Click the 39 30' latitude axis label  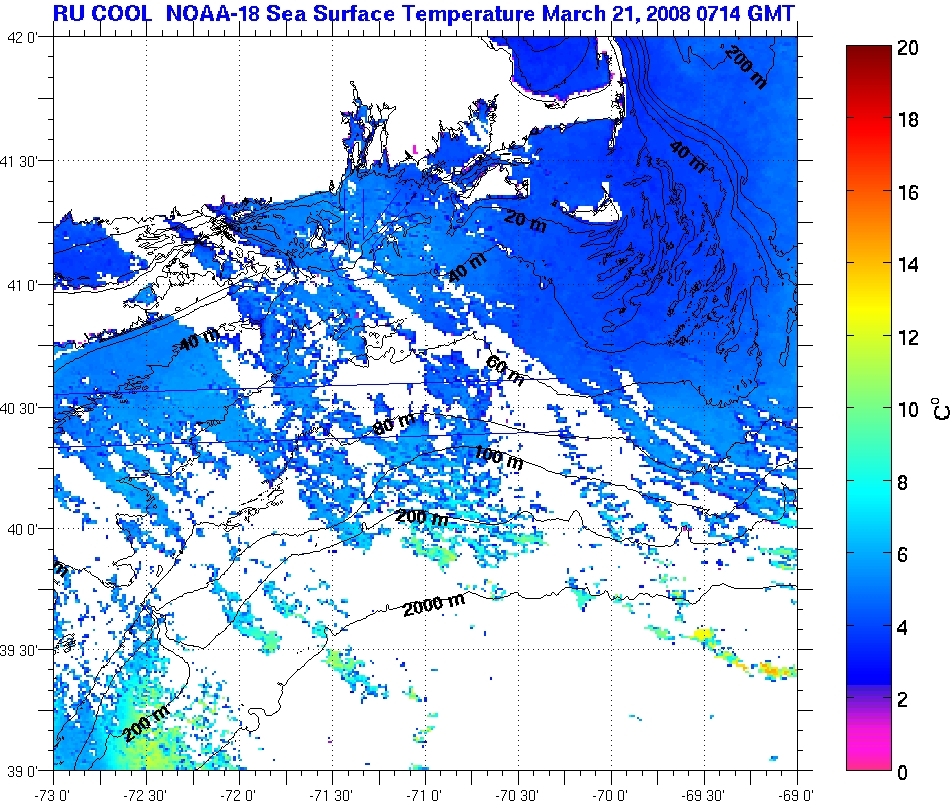26,650
